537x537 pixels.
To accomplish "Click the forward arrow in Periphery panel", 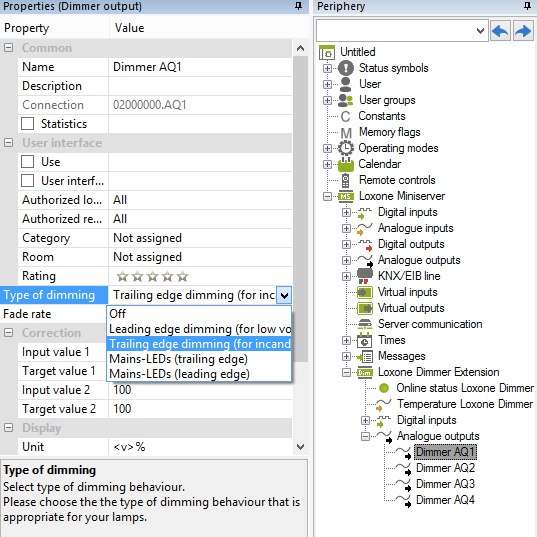I will click(x=523, y=31).
